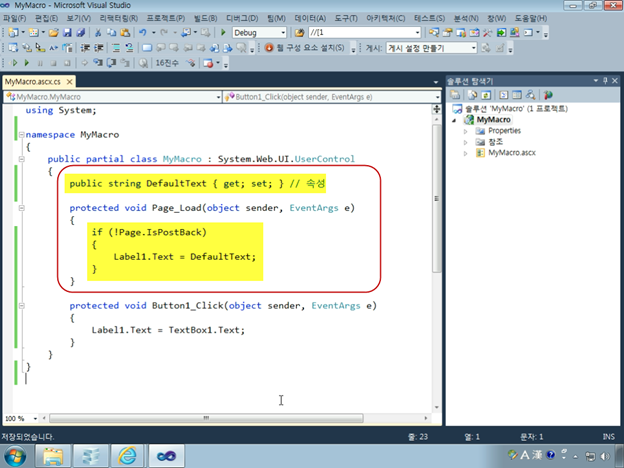Click the Breakpoints window icon in debug toolbar
This screenshot has width=624, height=468.
click(208, 63)
